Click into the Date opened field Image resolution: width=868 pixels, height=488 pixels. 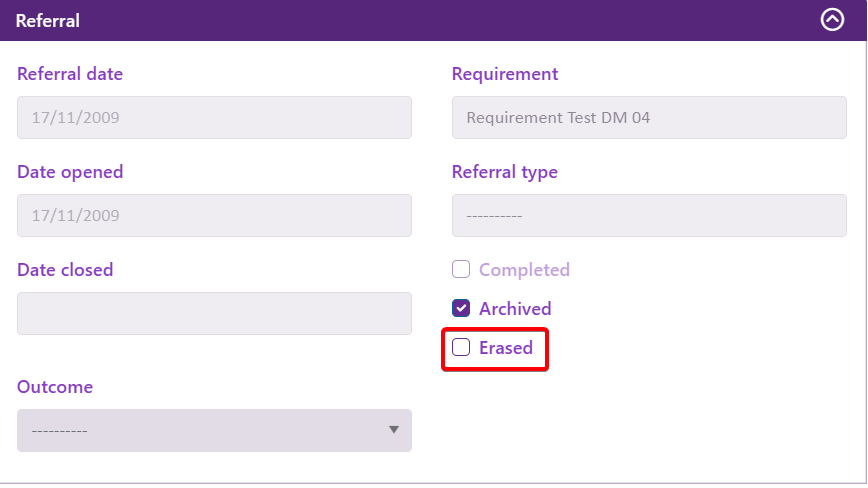[214, 215]
